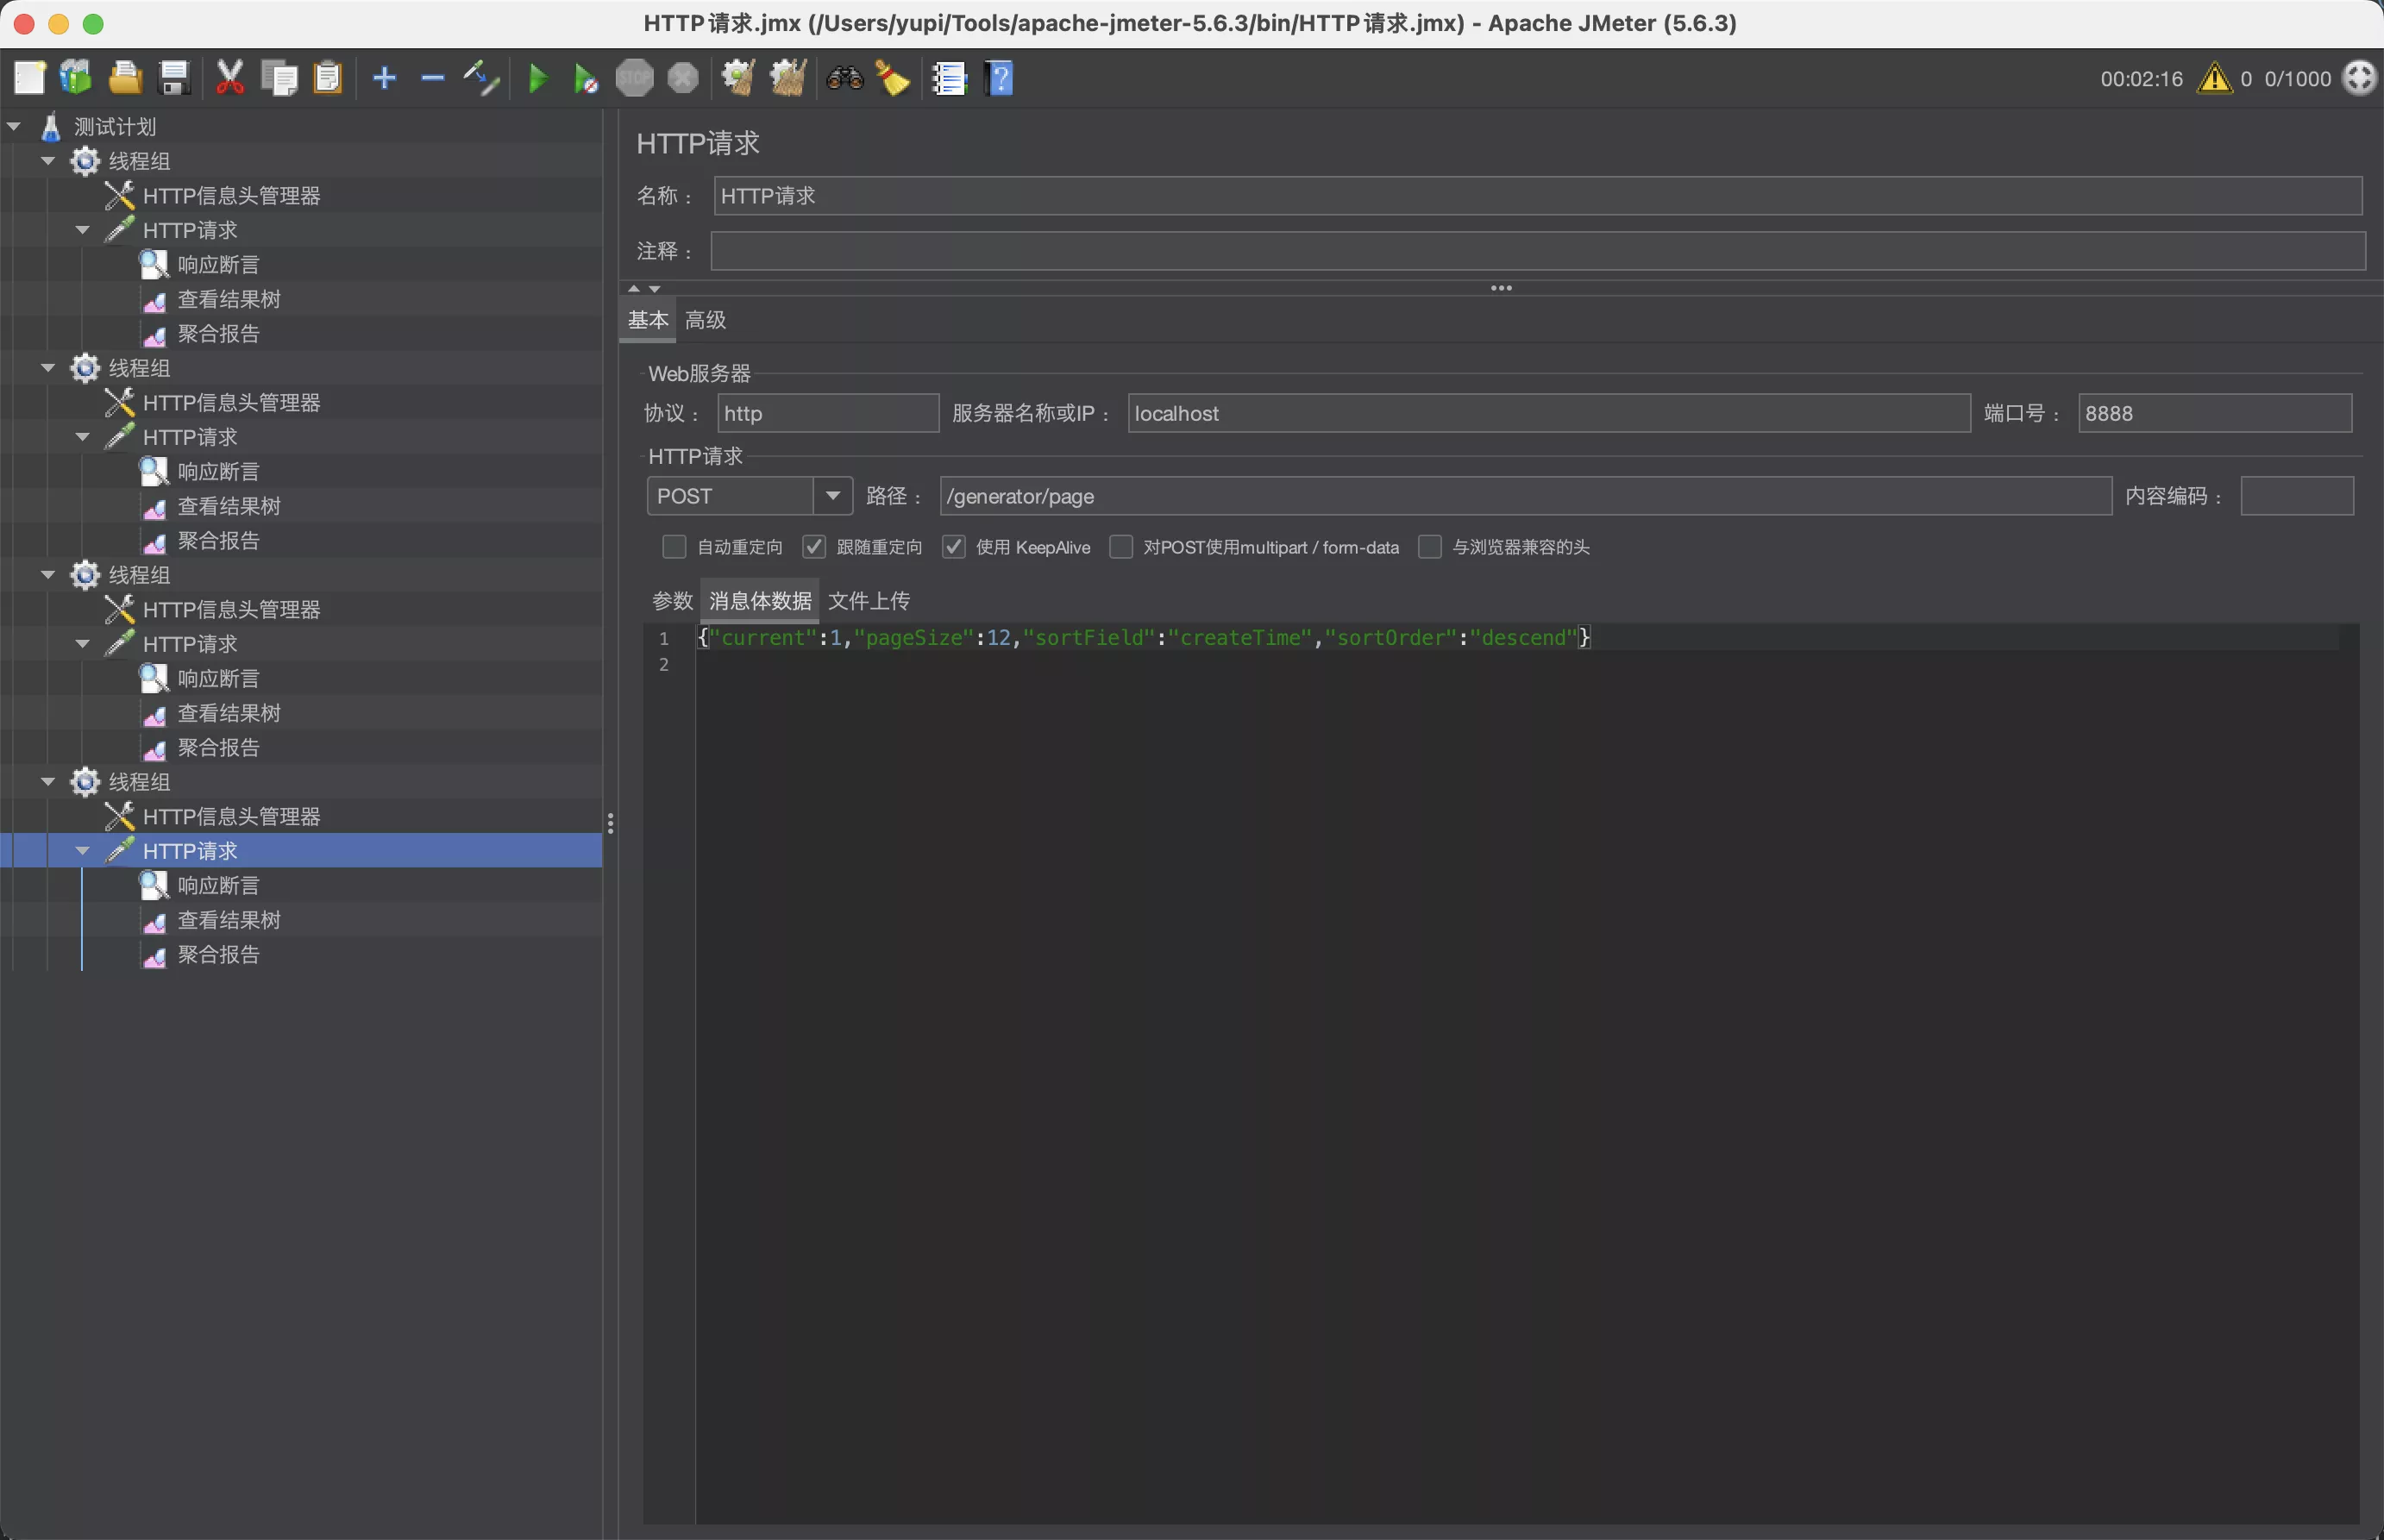Image resolution: width=2384 pixels, height=1540 pixels.
Task: Click the Open file folder icon
Action: point(125,78)
